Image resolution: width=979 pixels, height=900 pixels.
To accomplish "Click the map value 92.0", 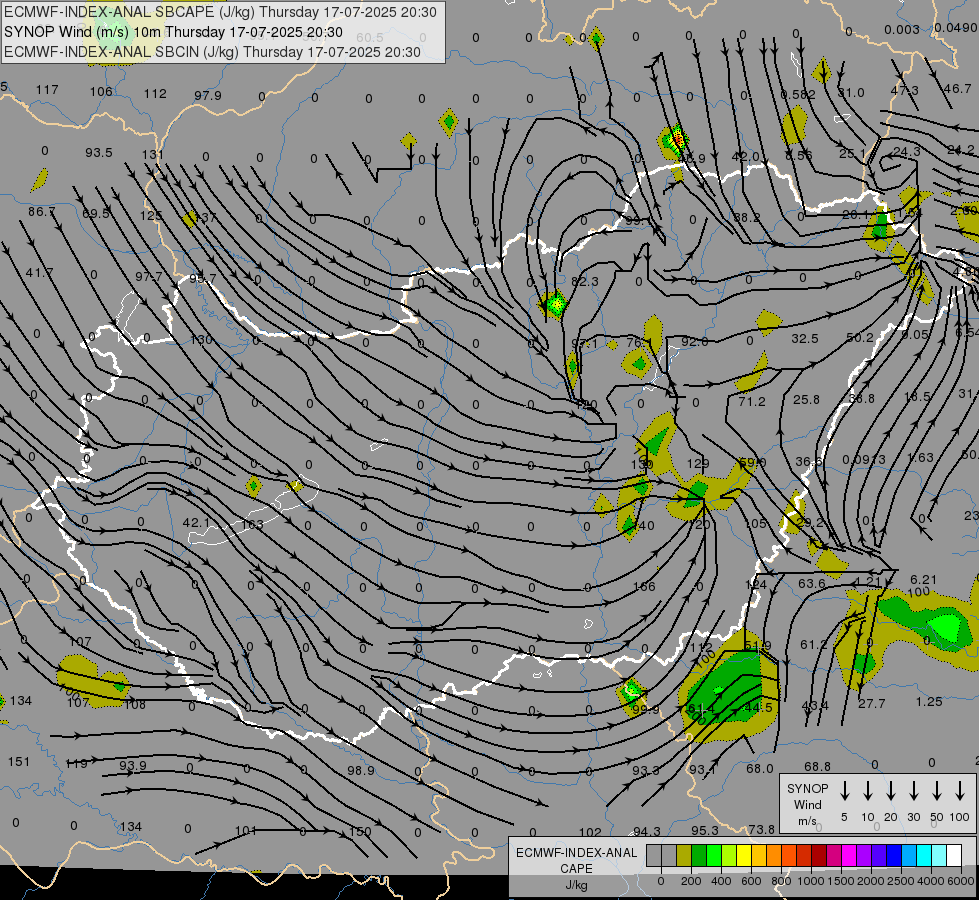I will [694, 342].
